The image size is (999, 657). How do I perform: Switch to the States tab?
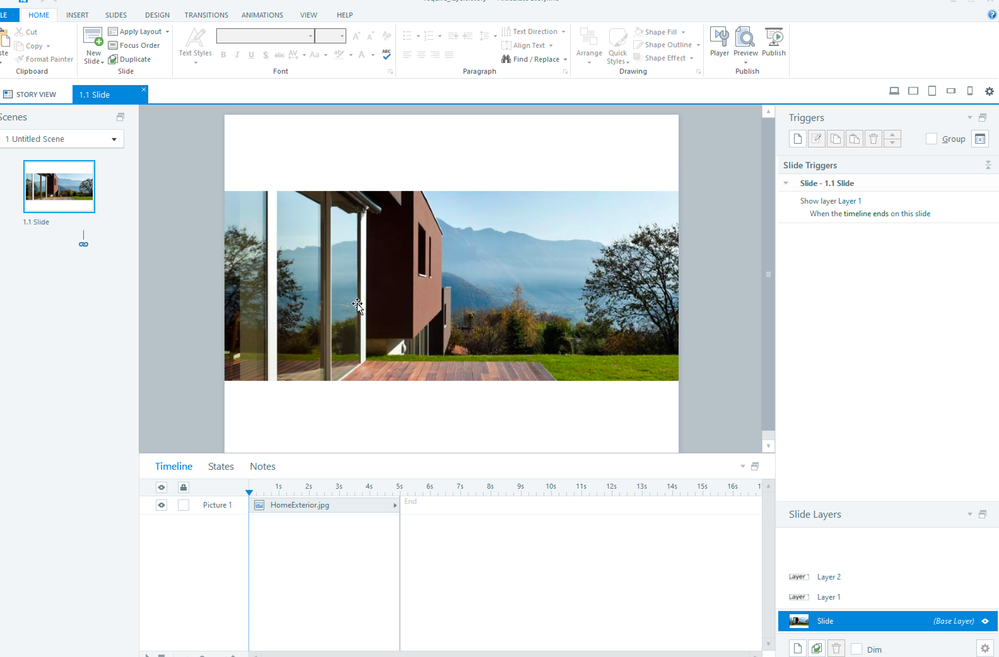[221, 467]
